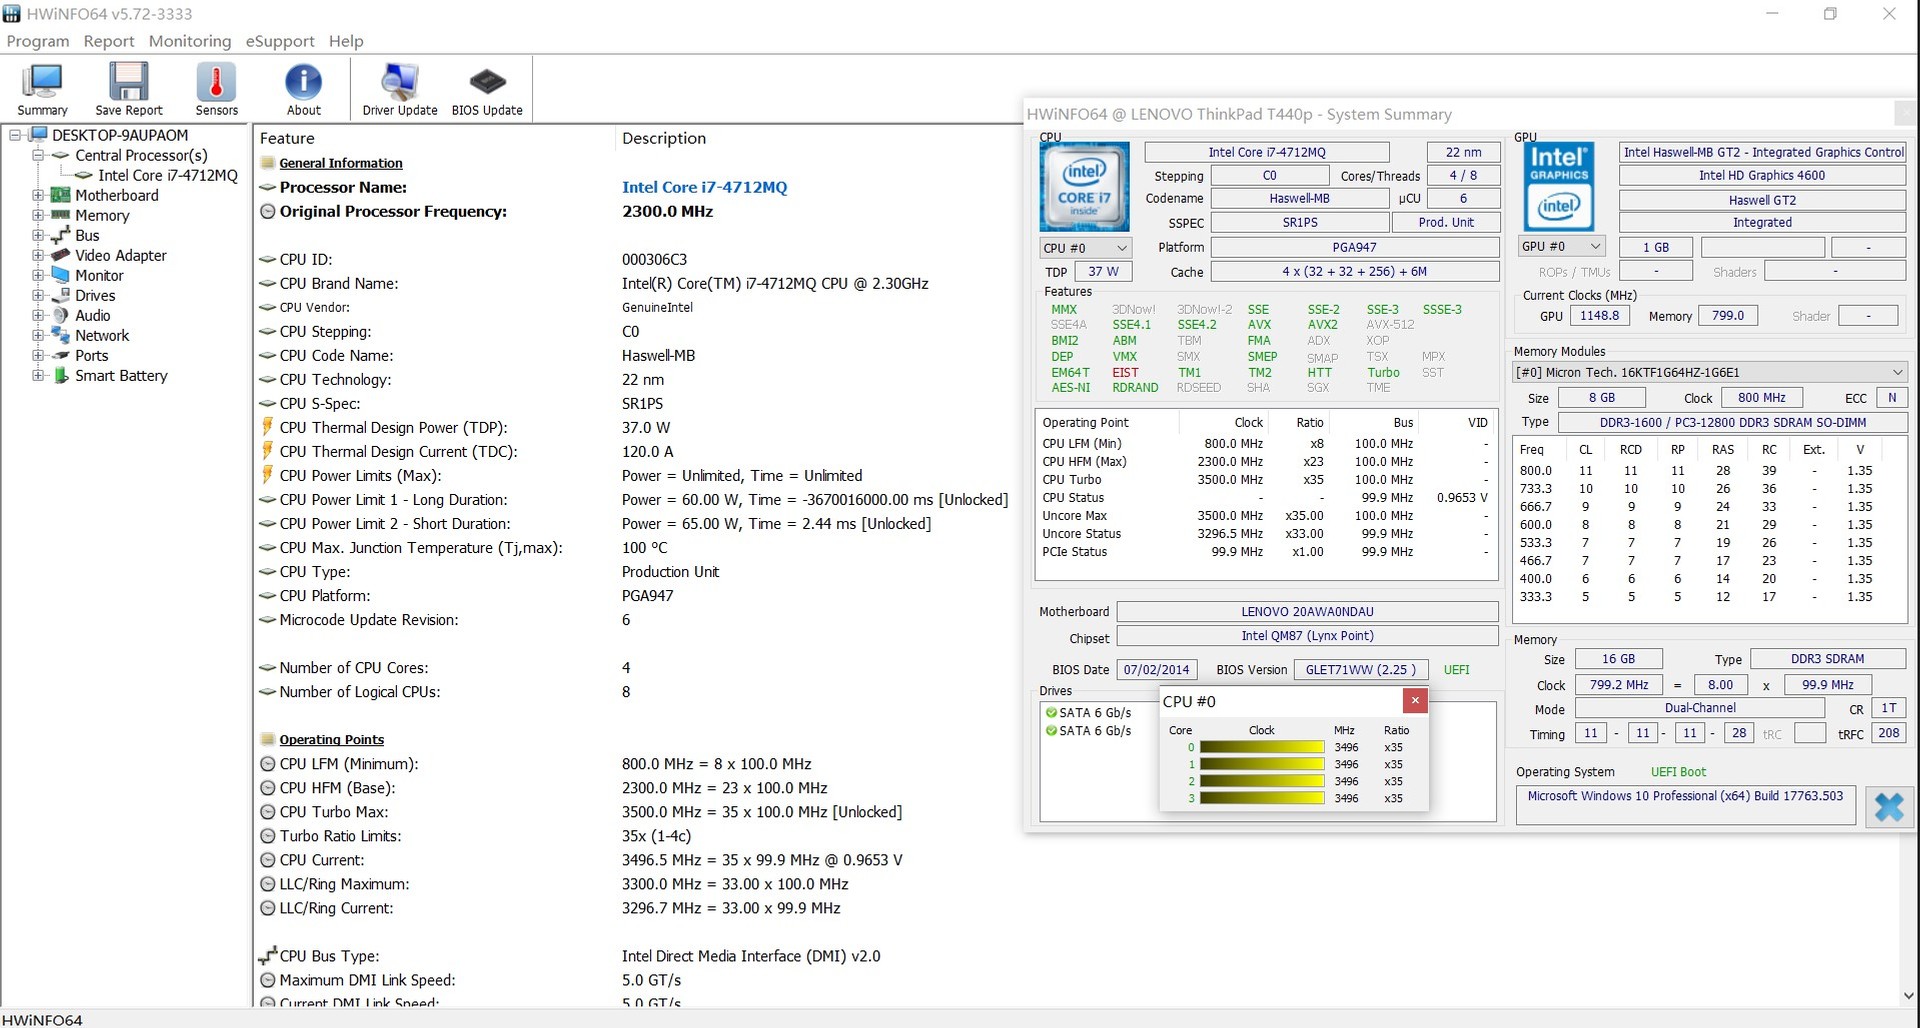1920x1028 pixels.
Task: Expand the Memory tree node
Action: click(38, 215)
